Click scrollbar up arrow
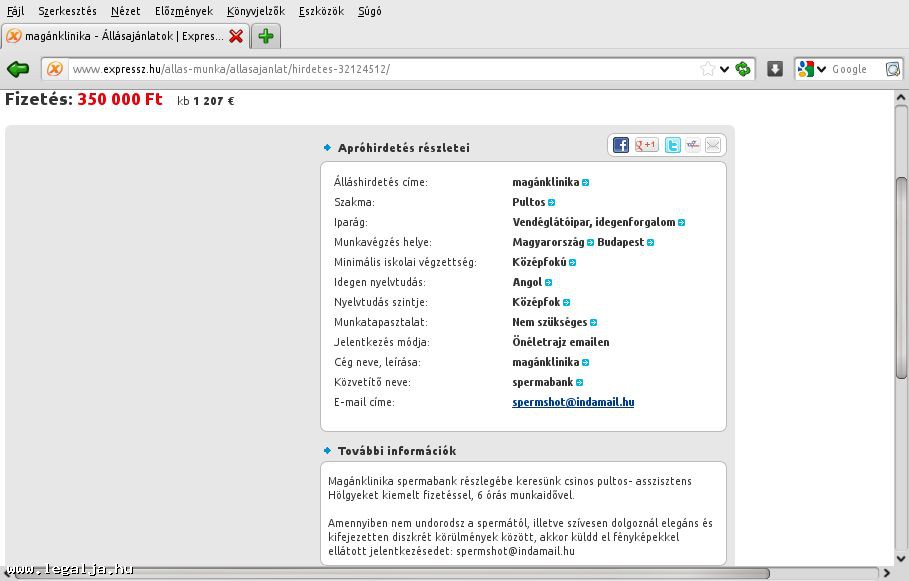The height and width of the screenshot is (581, 909). 901,97
